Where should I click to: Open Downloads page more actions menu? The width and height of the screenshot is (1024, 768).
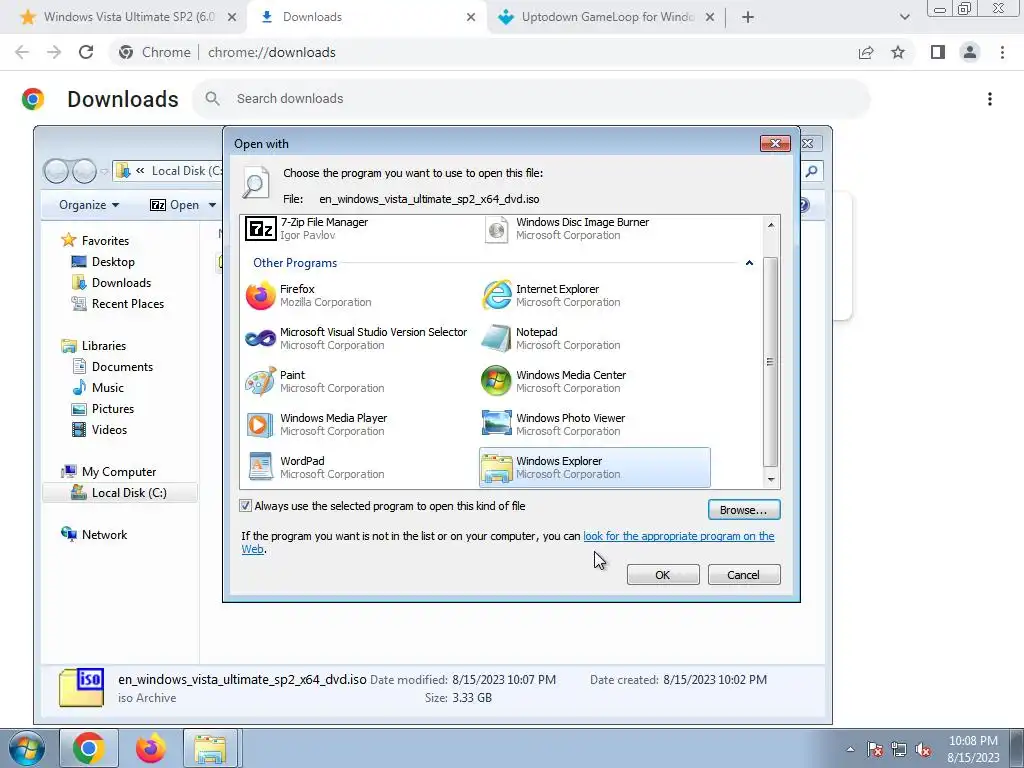990,99
